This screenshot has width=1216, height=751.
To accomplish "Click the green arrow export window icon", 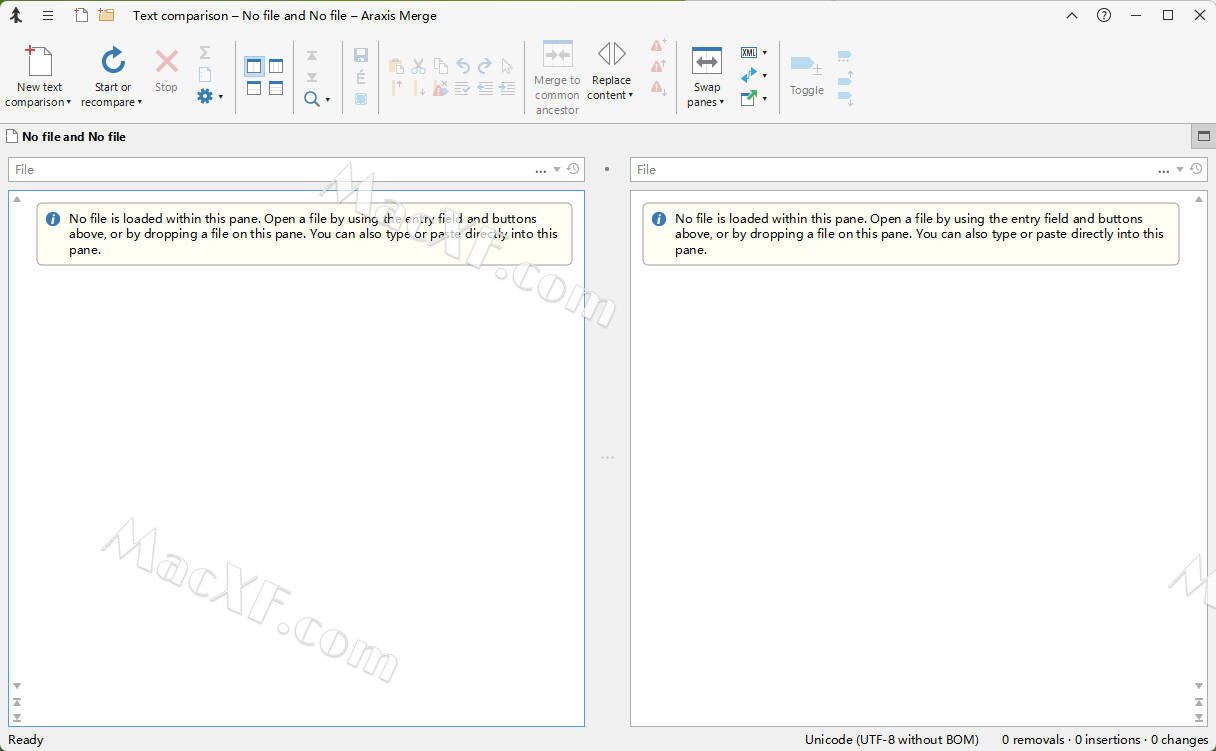I will [749, 98].
